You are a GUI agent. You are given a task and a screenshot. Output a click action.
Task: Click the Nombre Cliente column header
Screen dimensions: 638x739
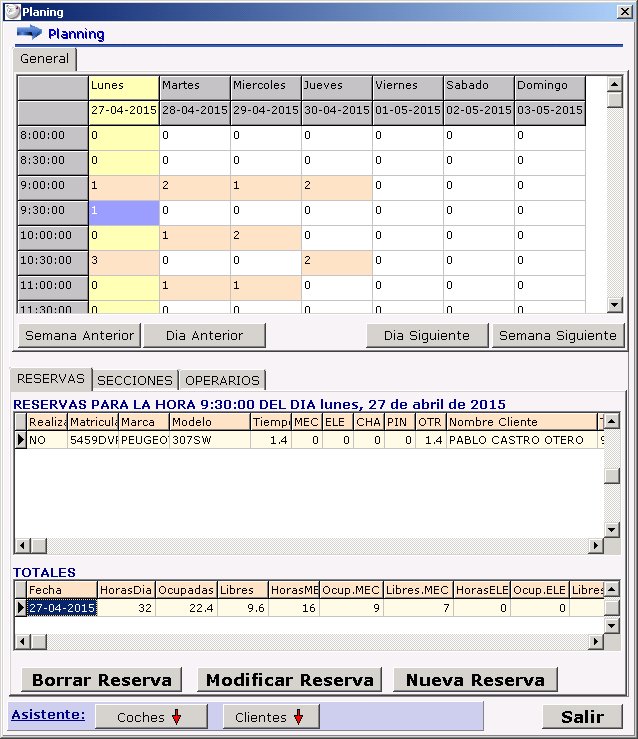[x=522, y=422]
